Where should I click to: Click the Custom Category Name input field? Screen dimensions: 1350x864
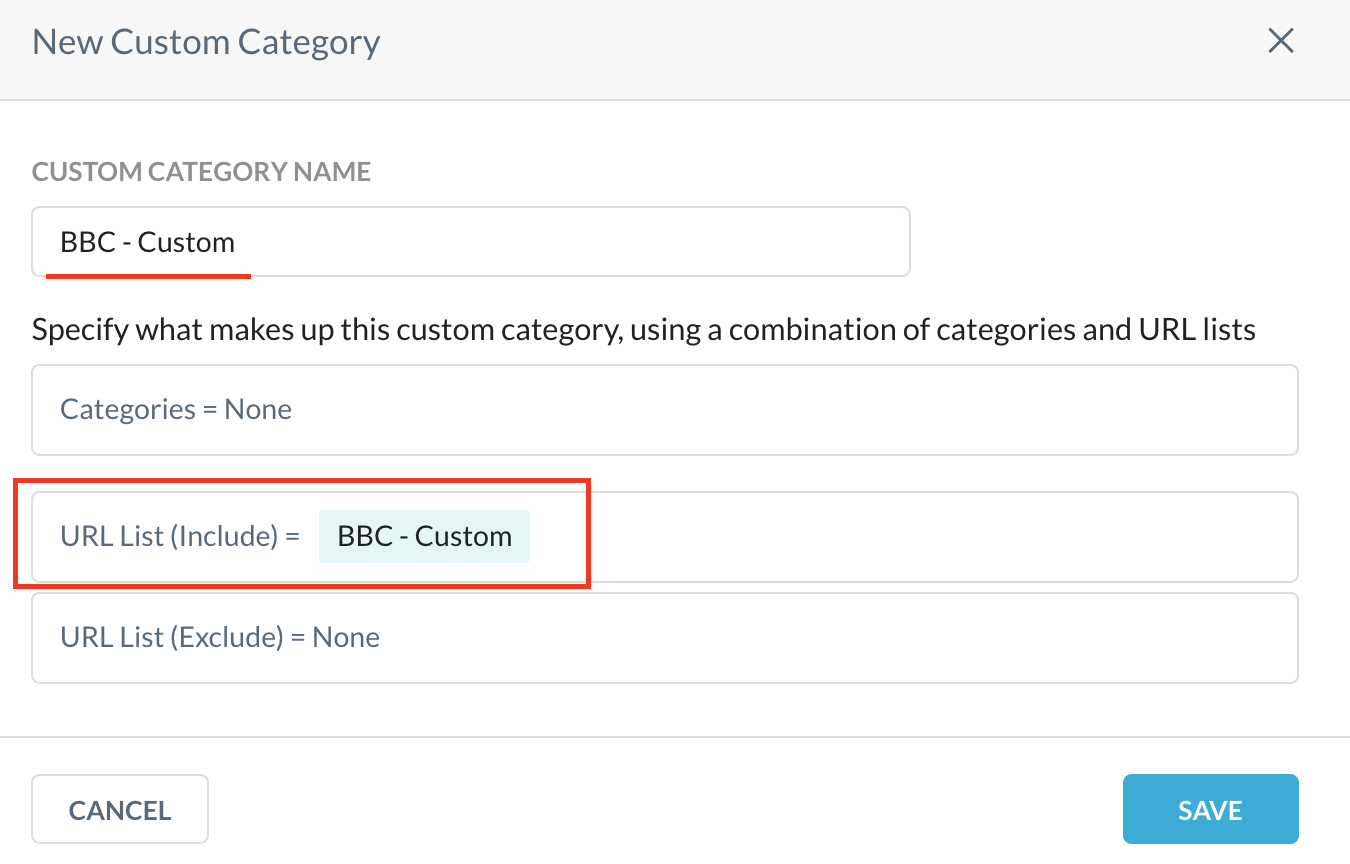point(471,241)
